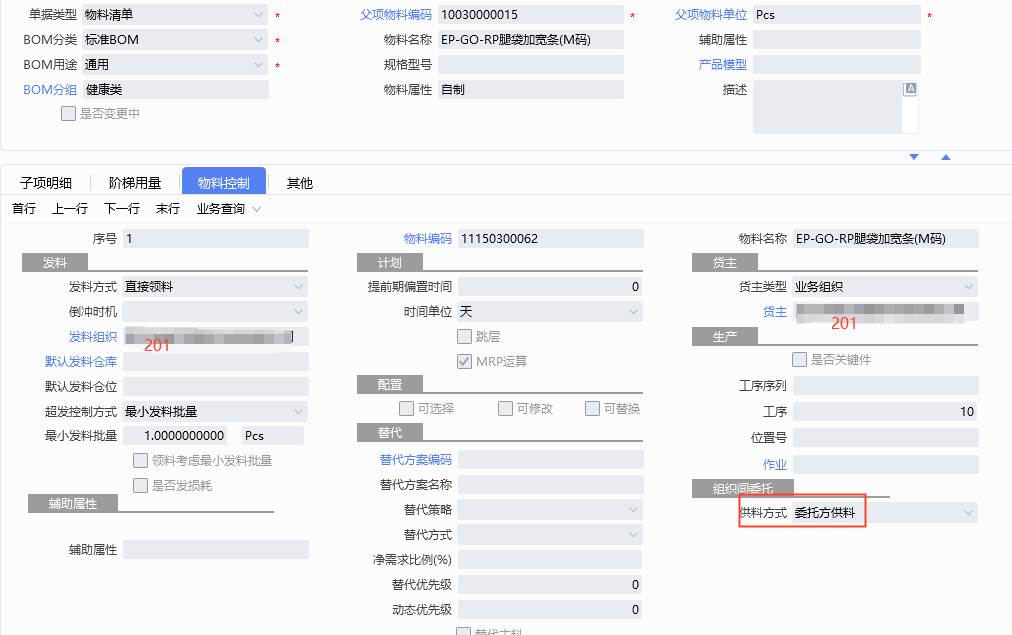Expand the 时间单位 combo box
The width and height of the screenshot is (1012, 635).
tap(632, 312)
